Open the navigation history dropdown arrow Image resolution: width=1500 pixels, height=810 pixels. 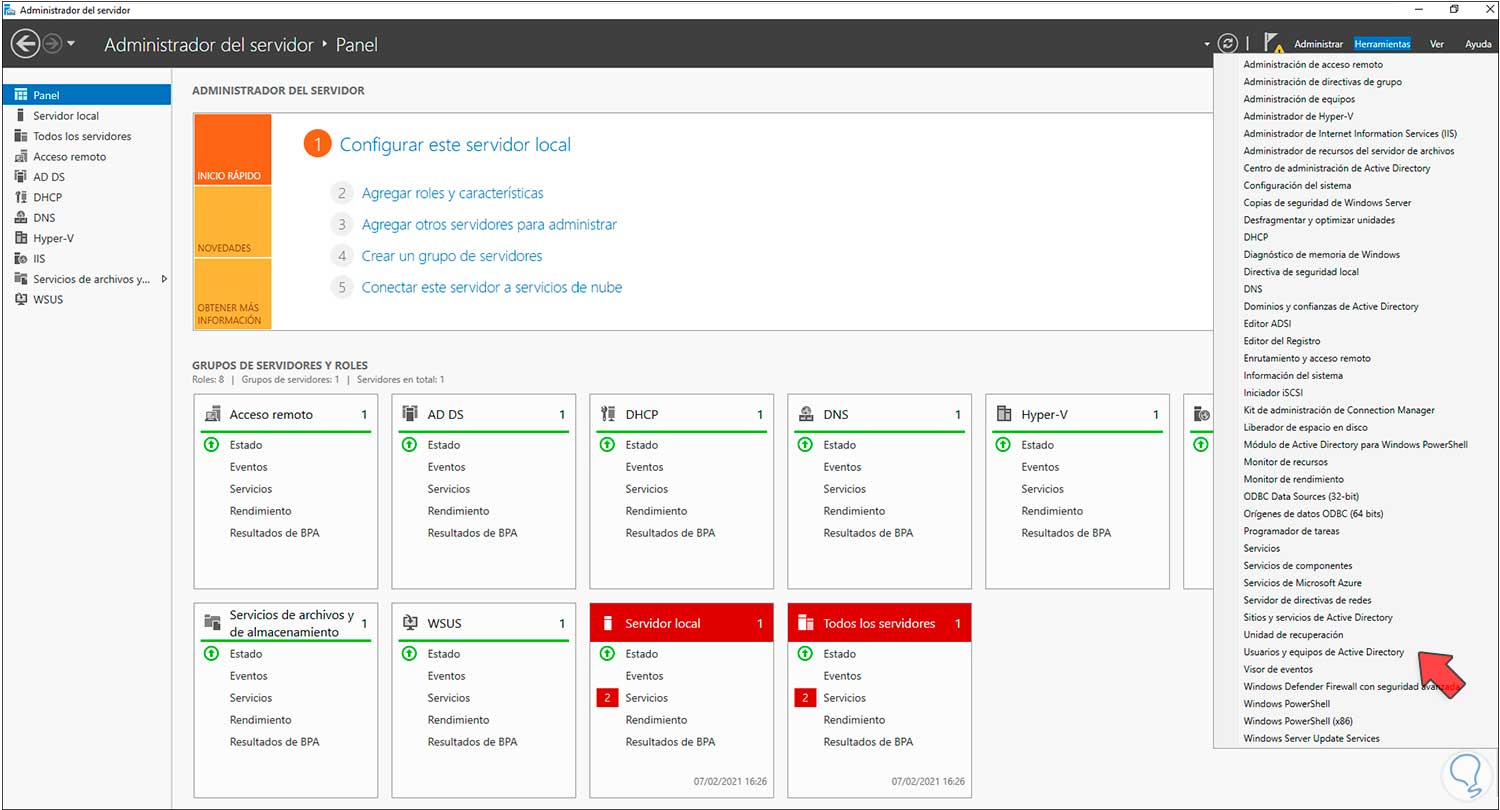coord(71,45)
